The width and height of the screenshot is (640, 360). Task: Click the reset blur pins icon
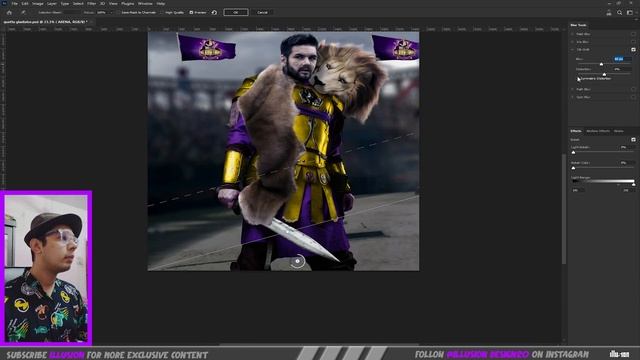(214, 13)
